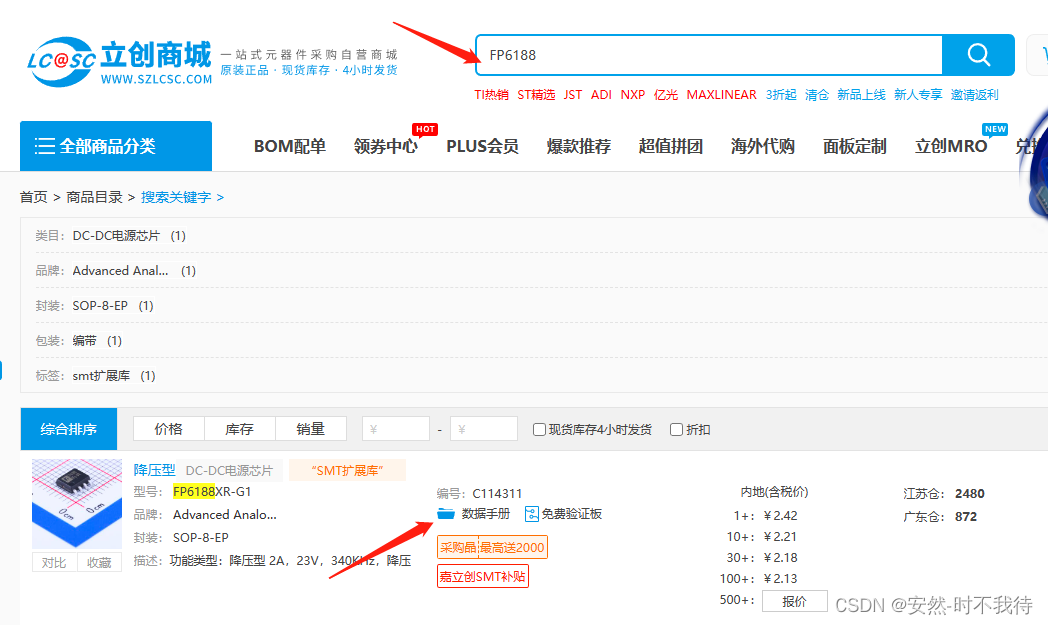Open the 海外代购 menu item
This screenshot has height=625, width=1048.
pyautogui.click(x=763, y=145)
